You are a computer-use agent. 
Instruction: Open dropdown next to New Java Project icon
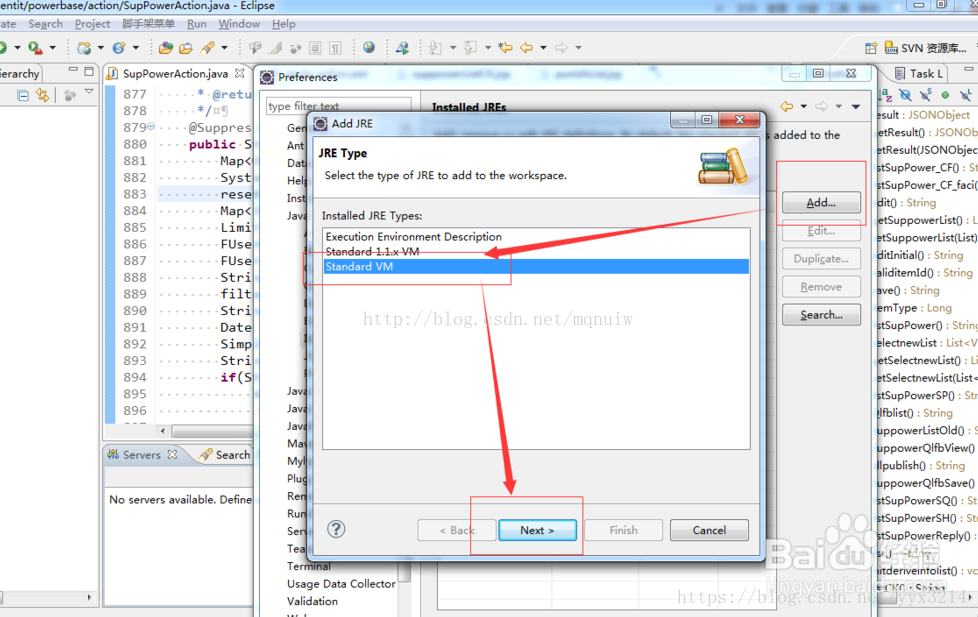coord(100,47)
